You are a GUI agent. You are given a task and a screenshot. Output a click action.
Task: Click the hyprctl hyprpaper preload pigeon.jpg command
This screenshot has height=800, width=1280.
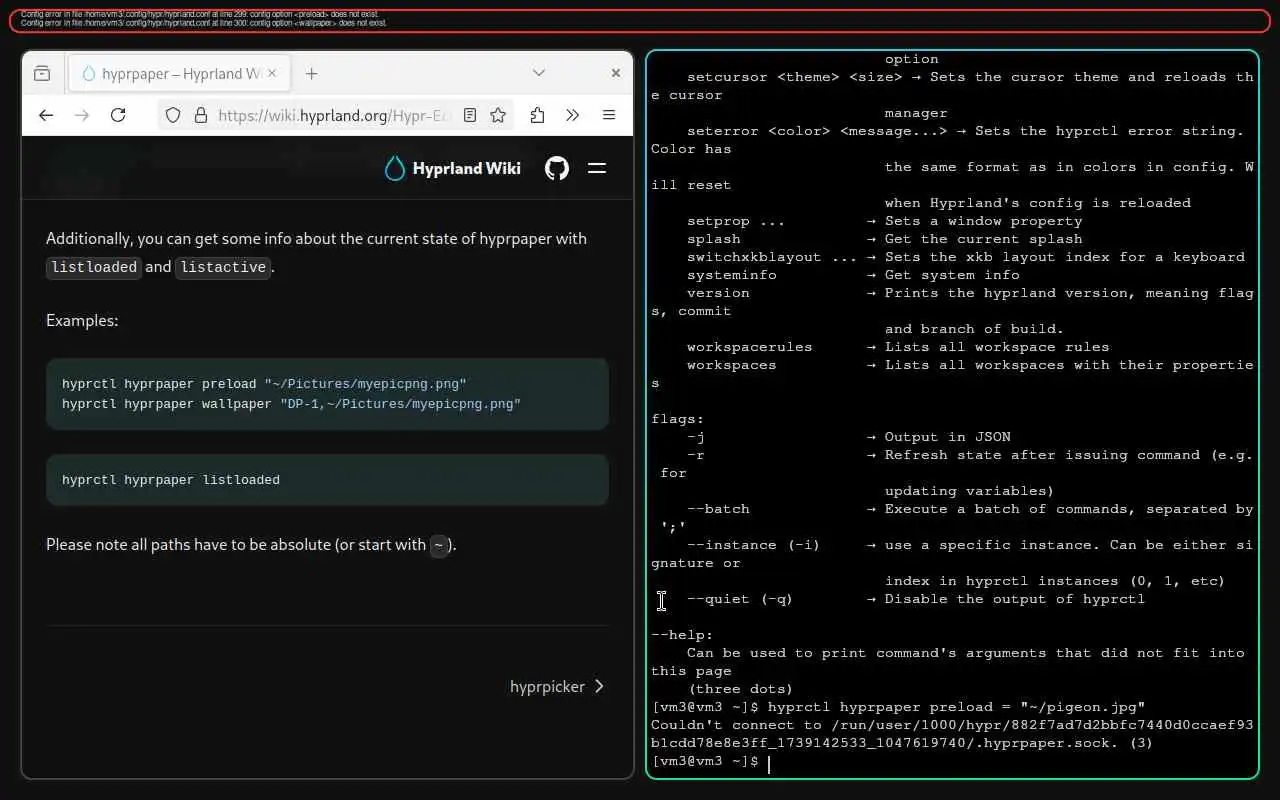pyautogui.click(x=956, y=707)
